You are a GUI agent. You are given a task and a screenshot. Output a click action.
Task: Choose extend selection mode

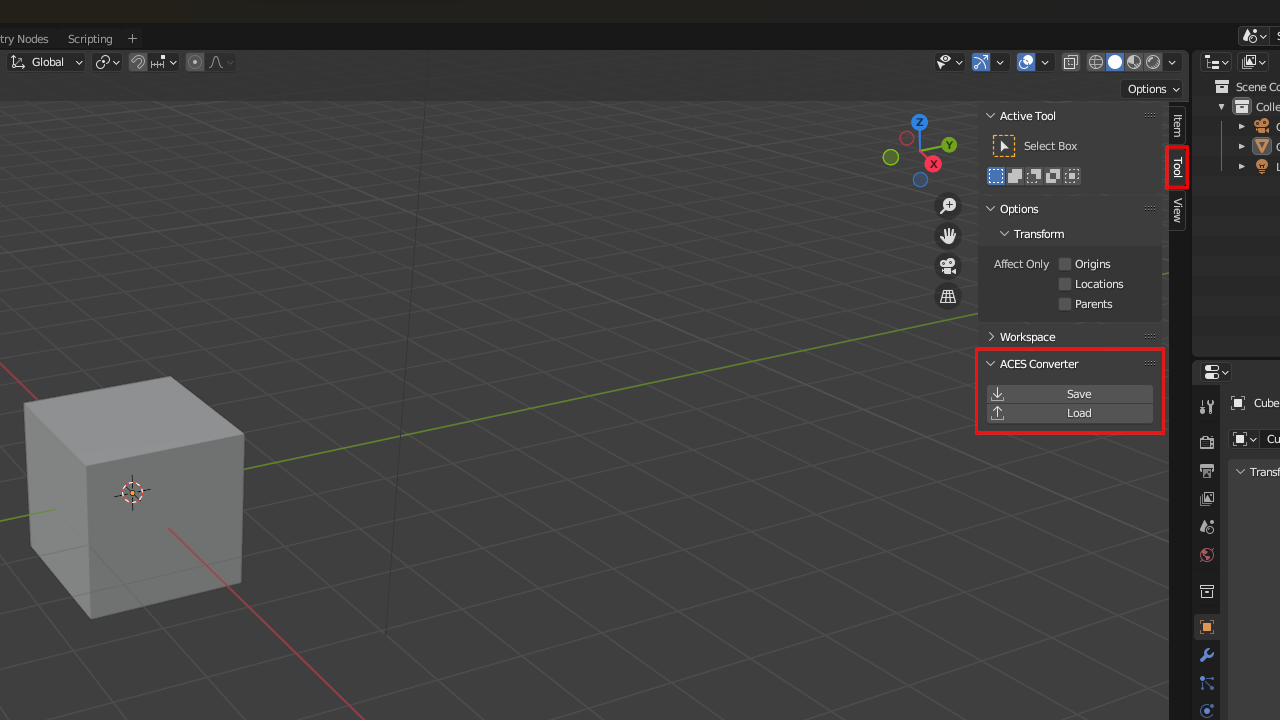[1015, 176]
